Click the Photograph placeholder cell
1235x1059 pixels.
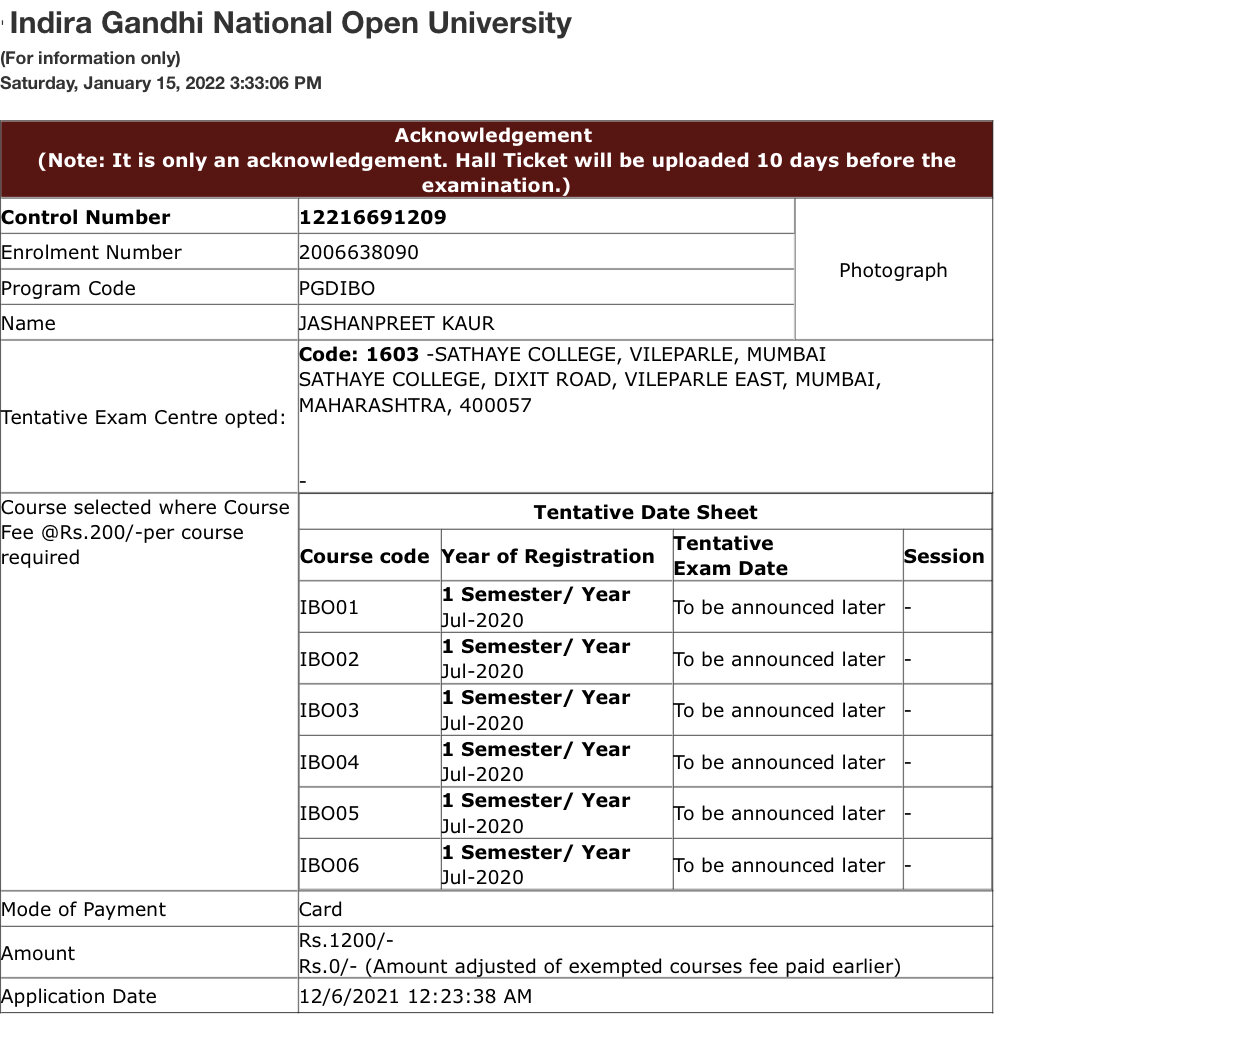point(893,270)
